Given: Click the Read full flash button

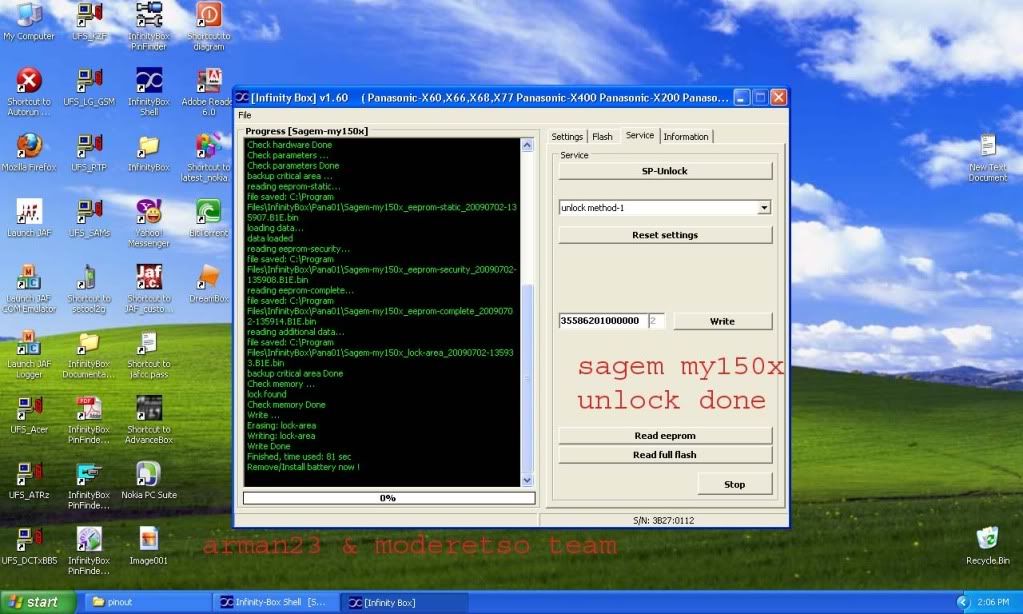Looking at the screenshot, I should click(665, 455).
